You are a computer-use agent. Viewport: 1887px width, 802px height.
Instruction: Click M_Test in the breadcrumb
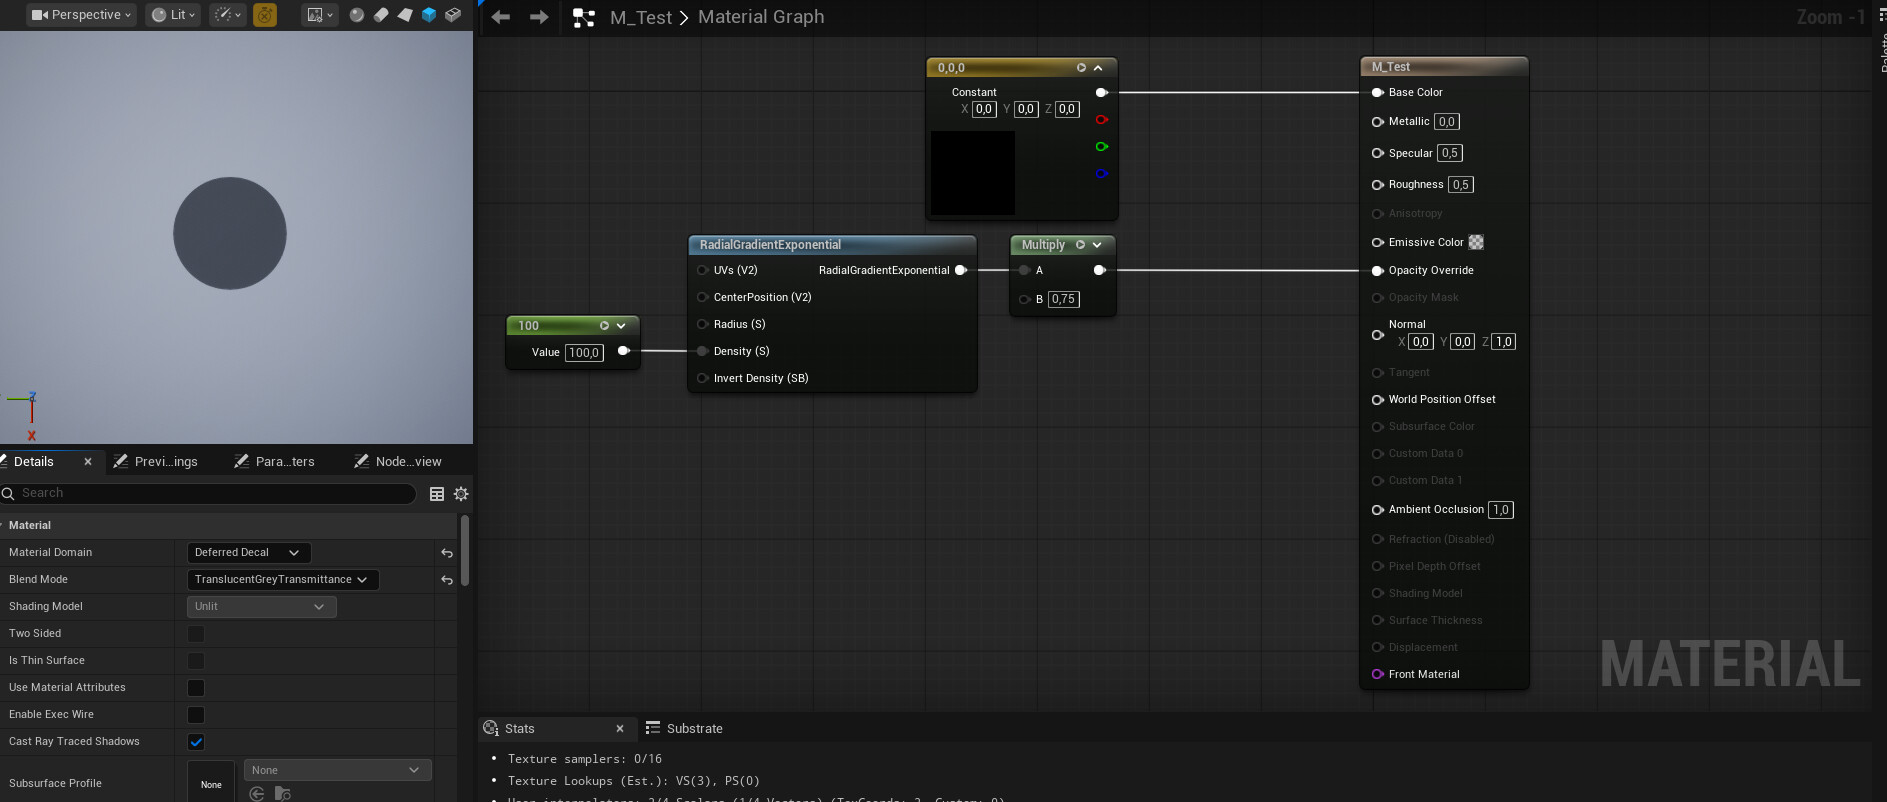point(640,17)
